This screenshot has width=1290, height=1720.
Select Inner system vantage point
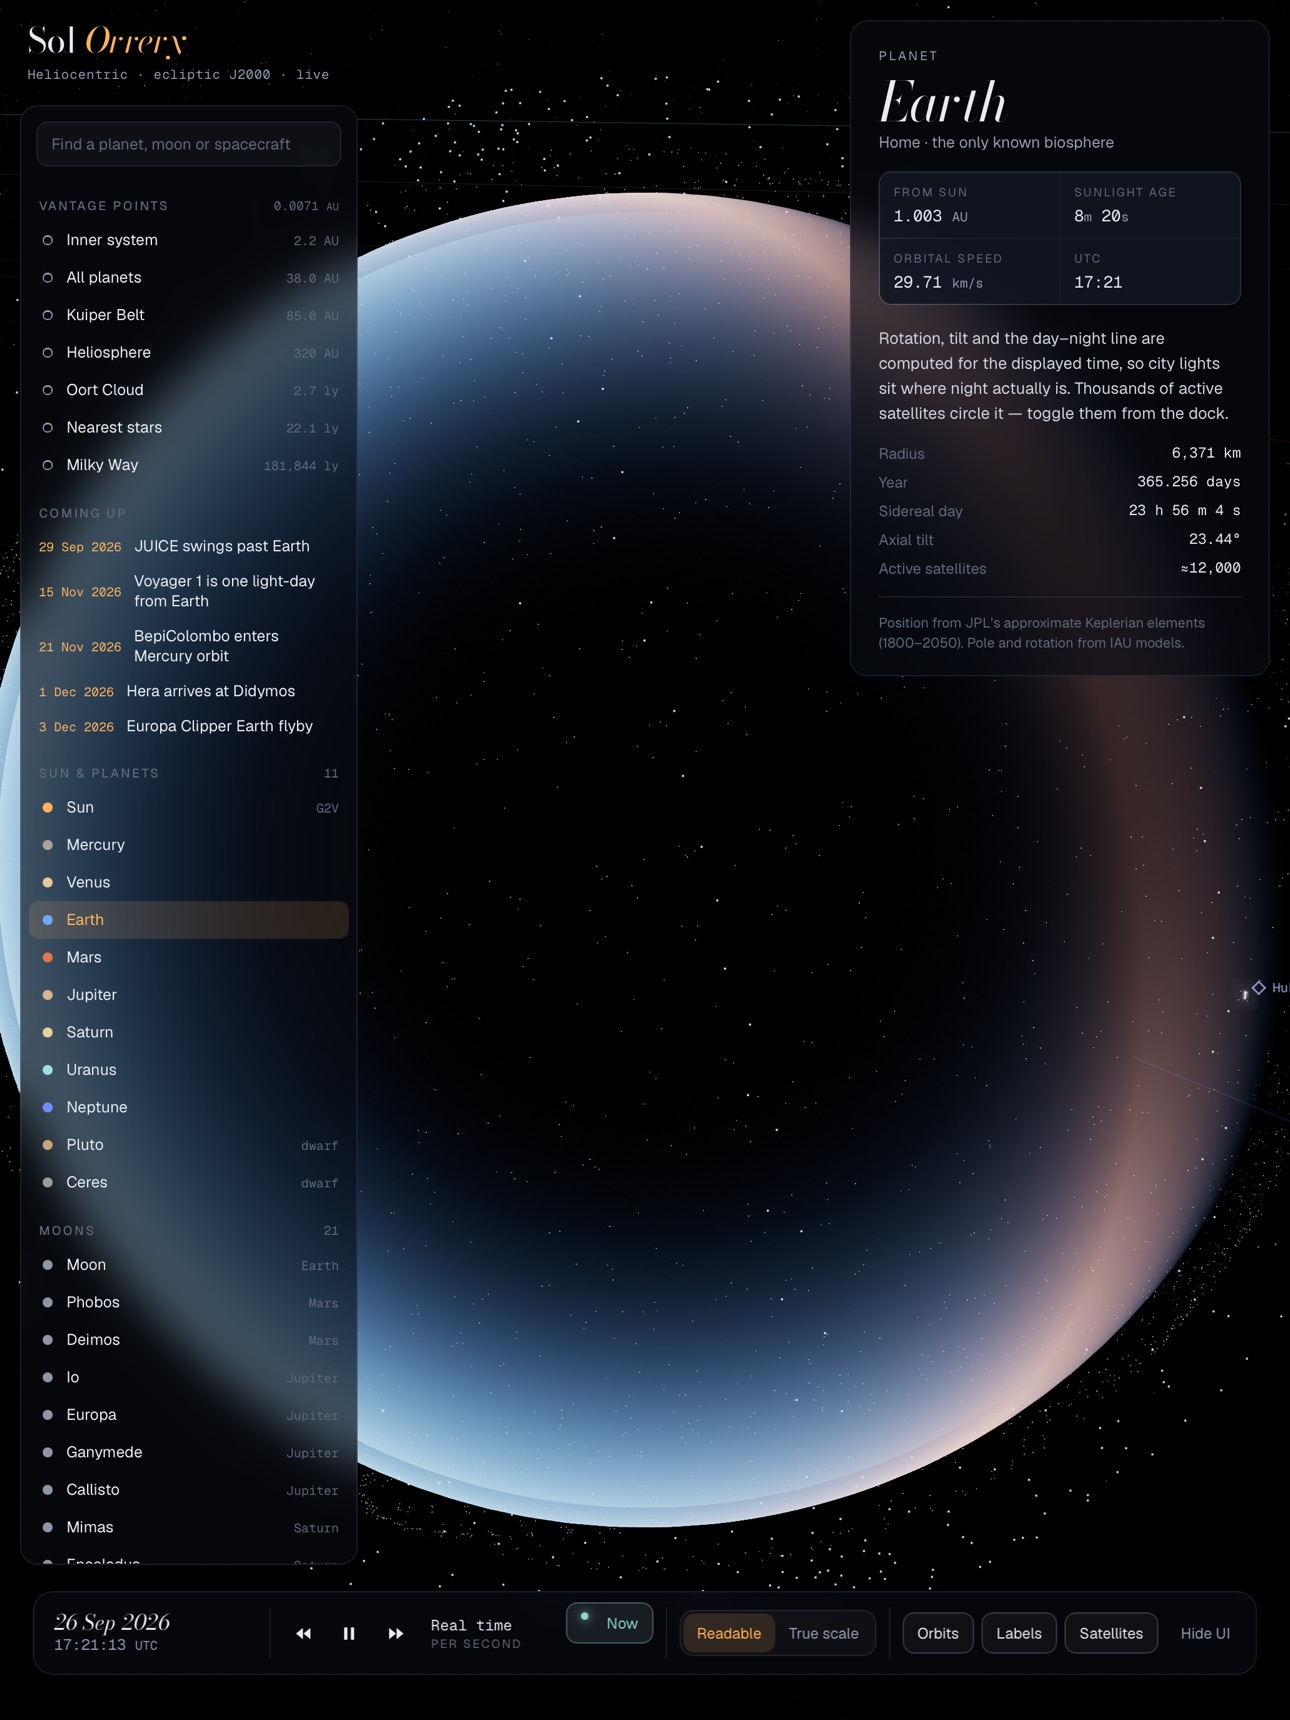[x=189, y=240]
